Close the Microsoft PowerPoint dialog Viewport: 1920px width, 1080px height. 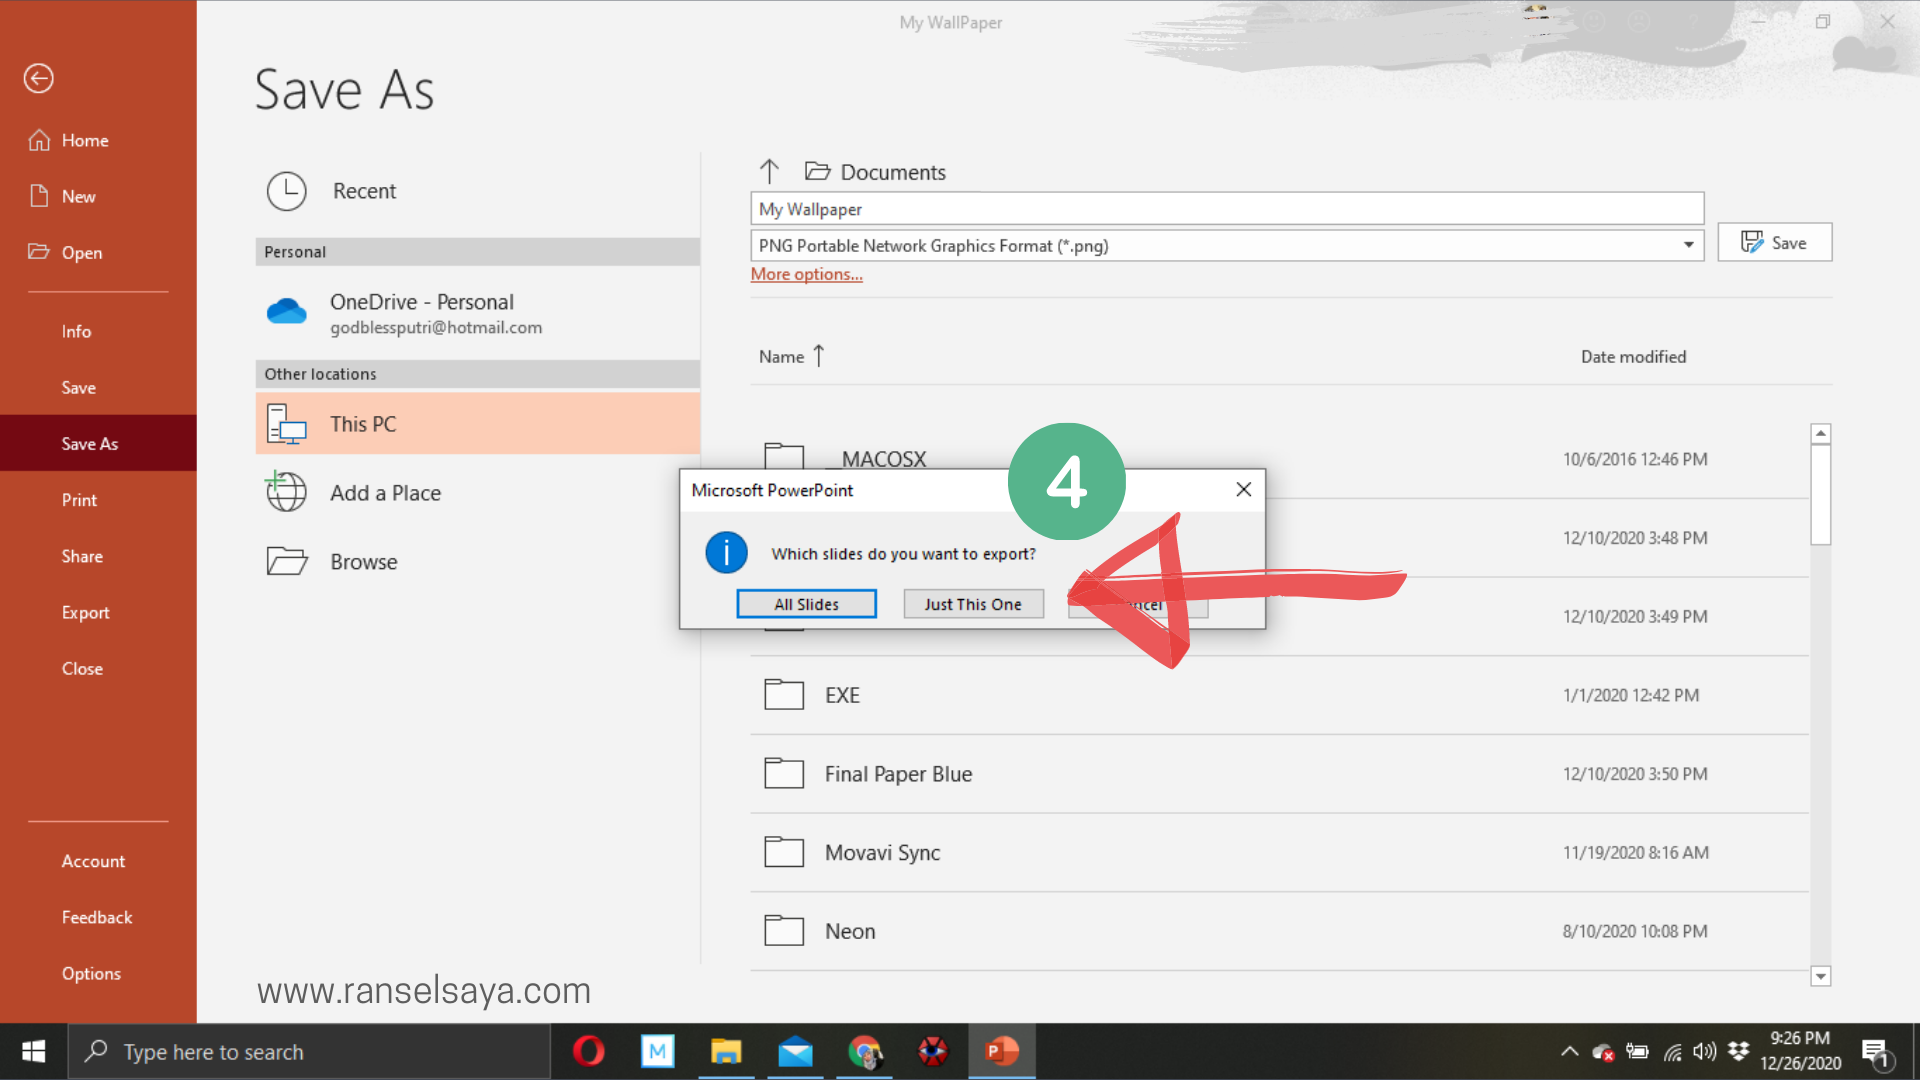pyautogui.click(x=1243, y=489)
